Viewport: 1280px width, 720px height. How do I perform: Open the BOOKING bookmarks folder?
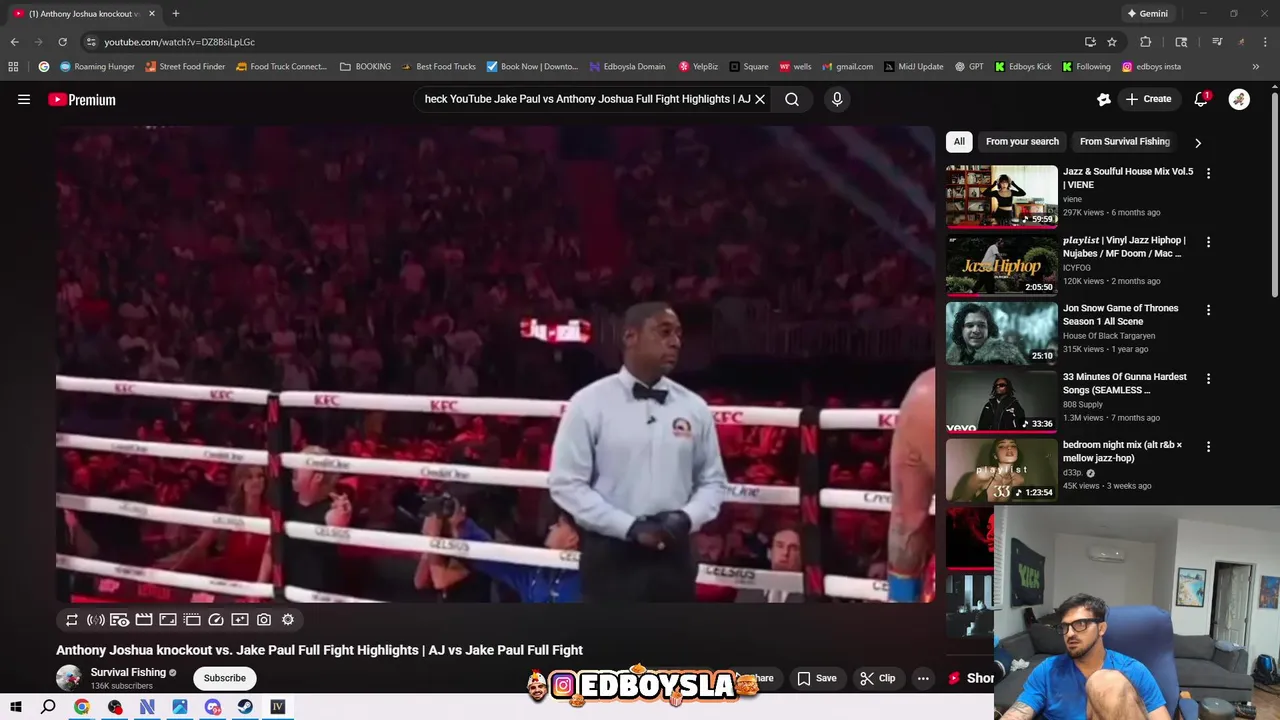point(365,67)
